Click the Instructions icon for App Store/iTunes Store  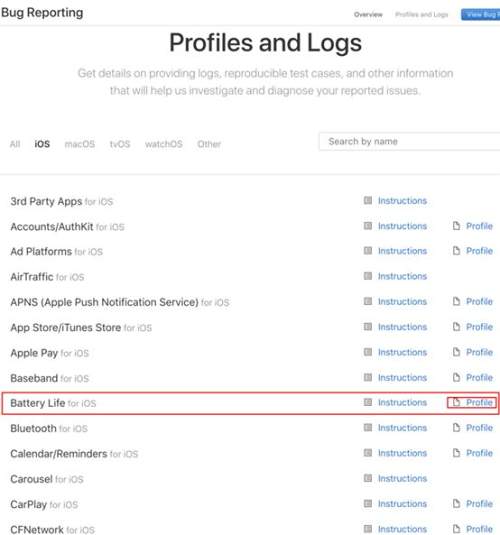point(368,327)
